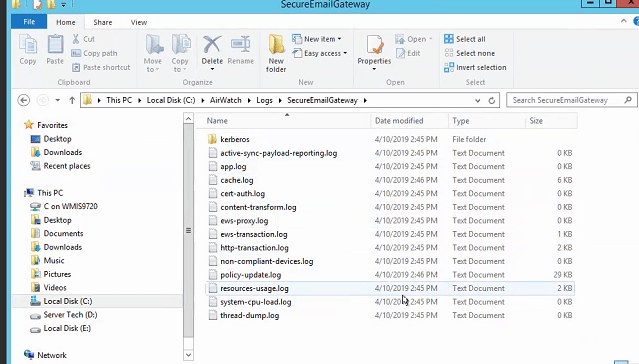The image size is (639, 364).
Task: Click the Copy icon in Clipboard group
Action: (28, 44)
